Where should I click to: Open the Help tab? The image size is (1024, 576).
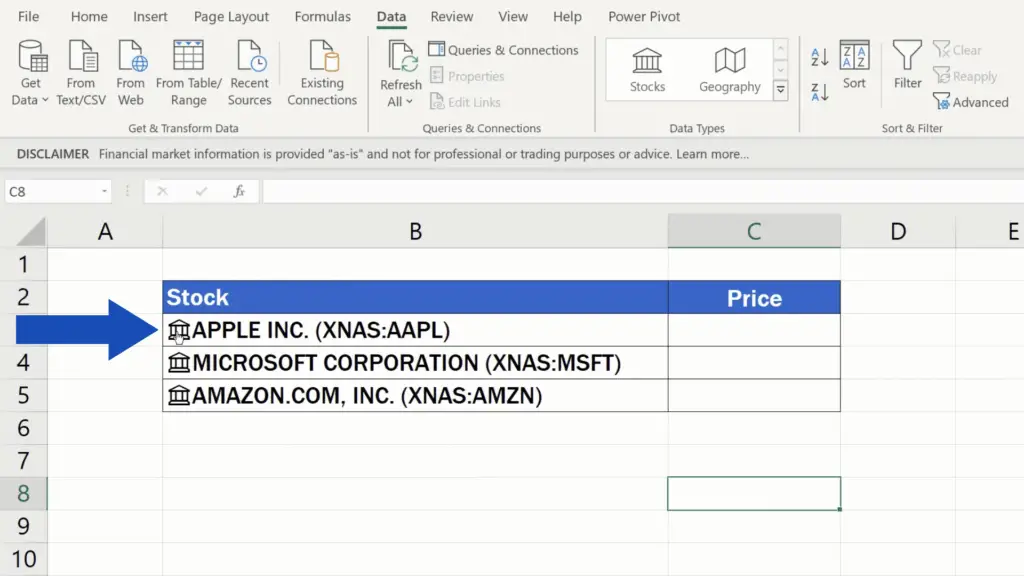tap(567, 16)
